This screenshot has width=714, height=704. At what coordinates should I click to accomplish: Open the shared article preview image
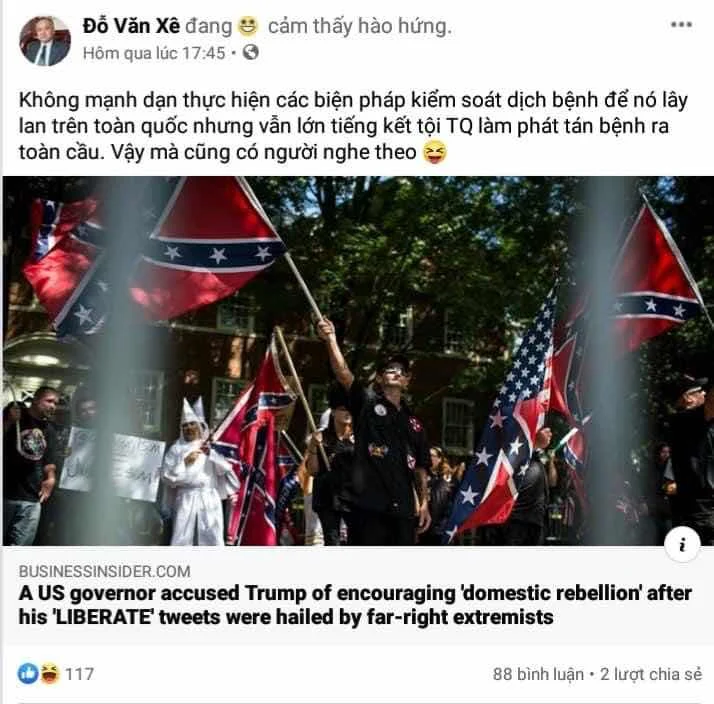click(x=358, y=361)
